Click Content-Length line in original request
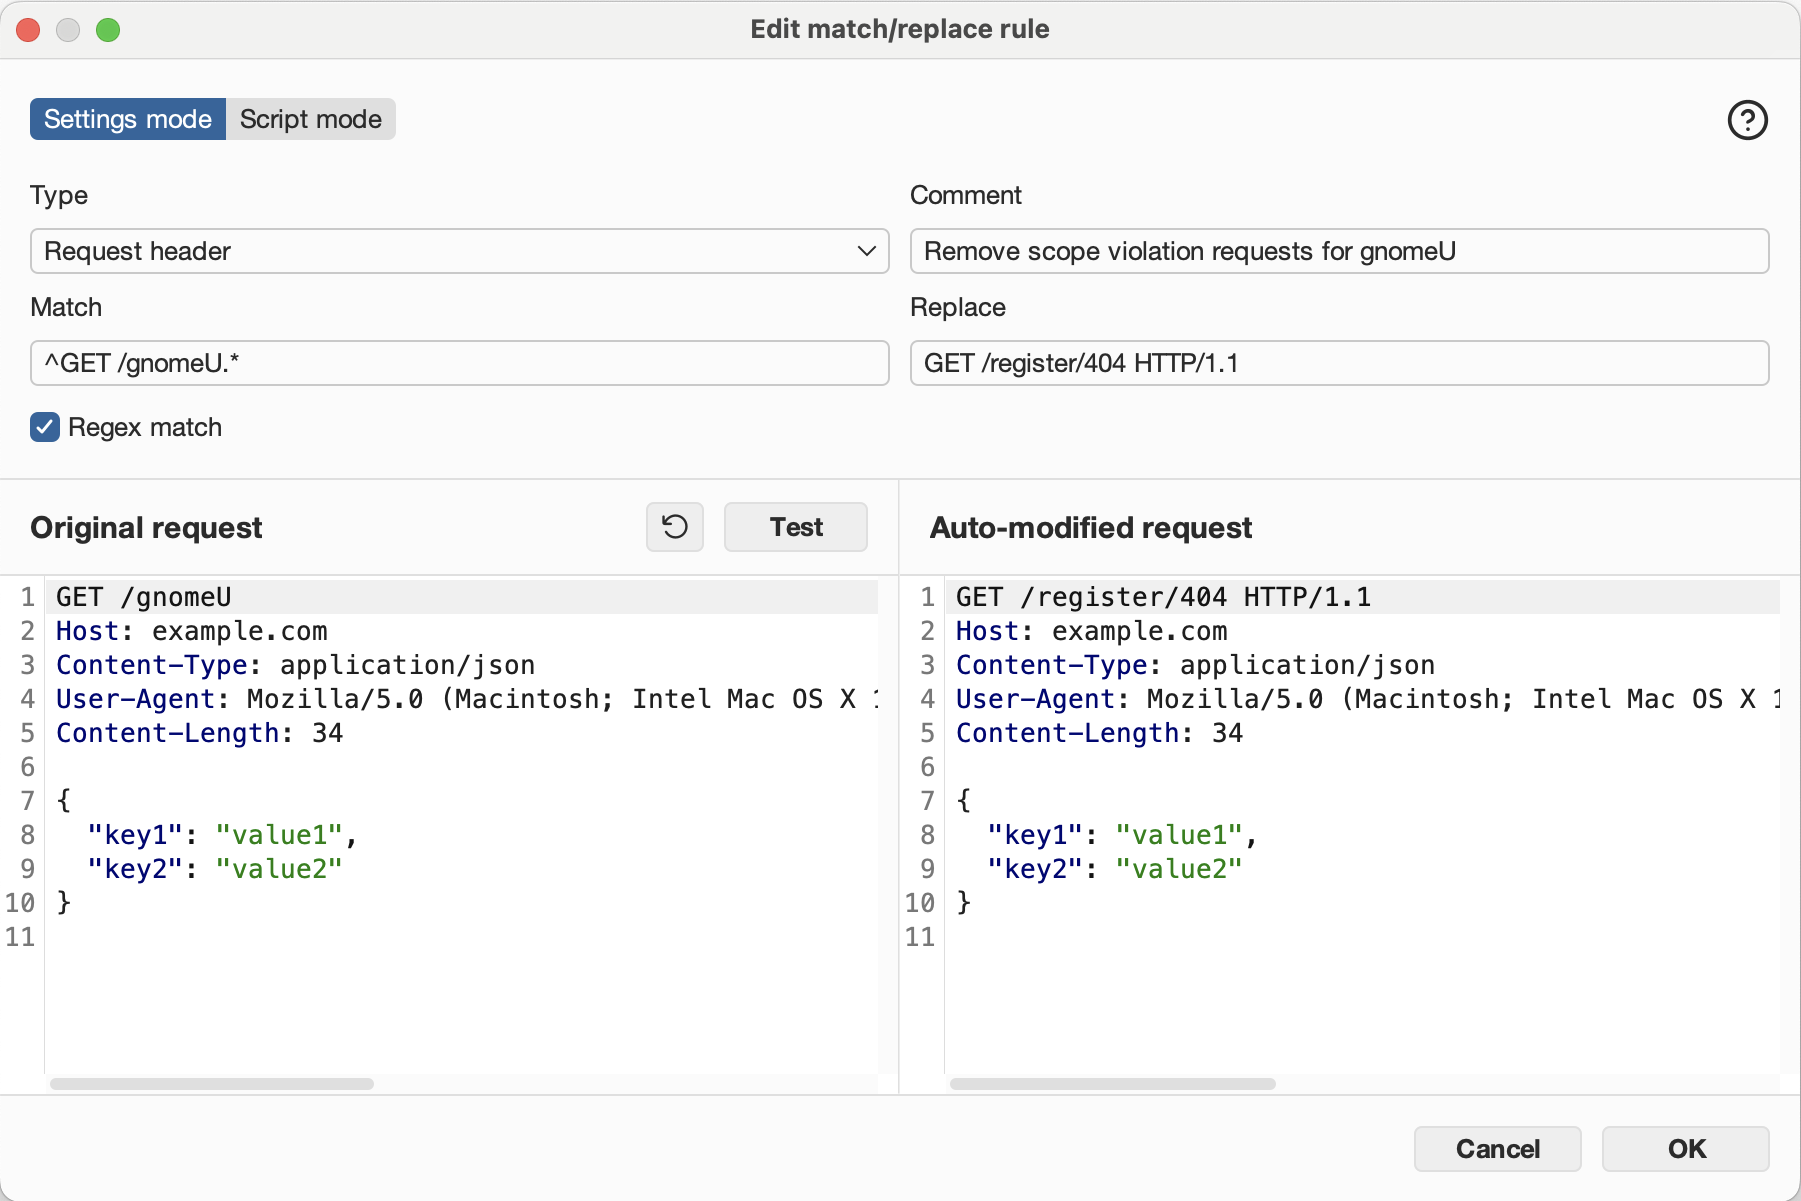This screenshot has height=1201, width=1801. tap(200, 733)
